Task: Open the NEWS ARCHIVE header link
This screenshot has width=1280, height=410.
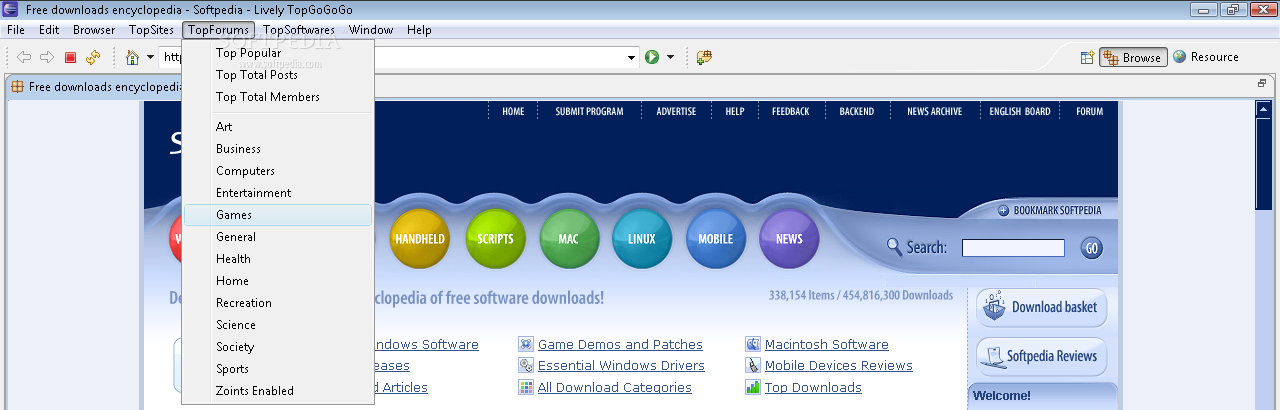Action: click(x=934, y=112)
